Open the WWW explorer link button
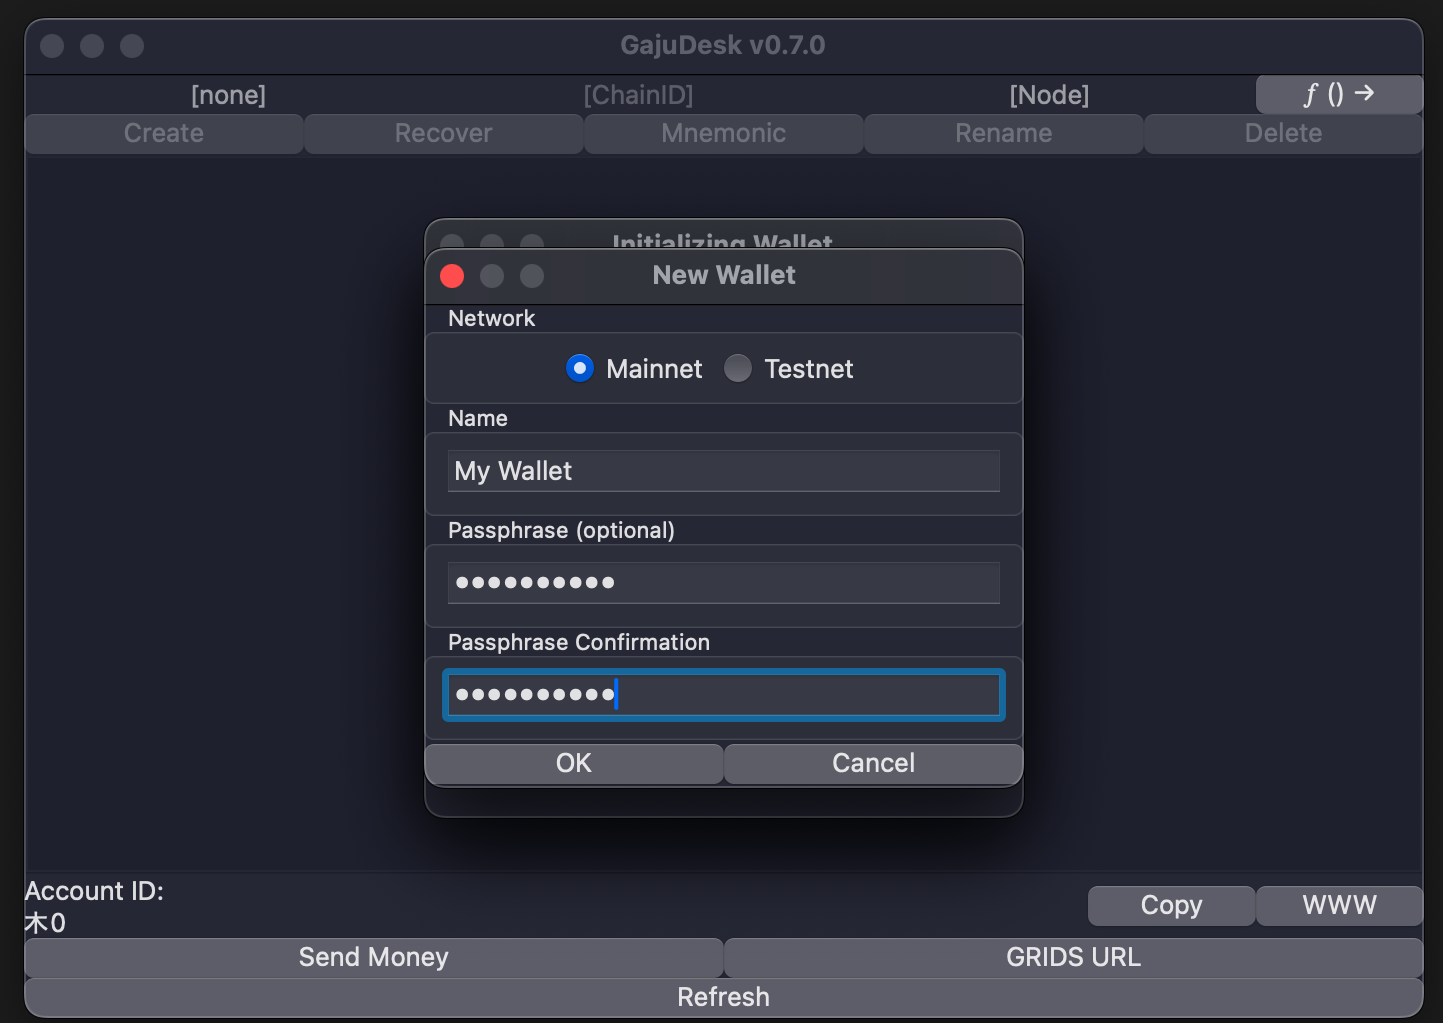Viewport: 1443px width, 1023px height. [1339, 906]
